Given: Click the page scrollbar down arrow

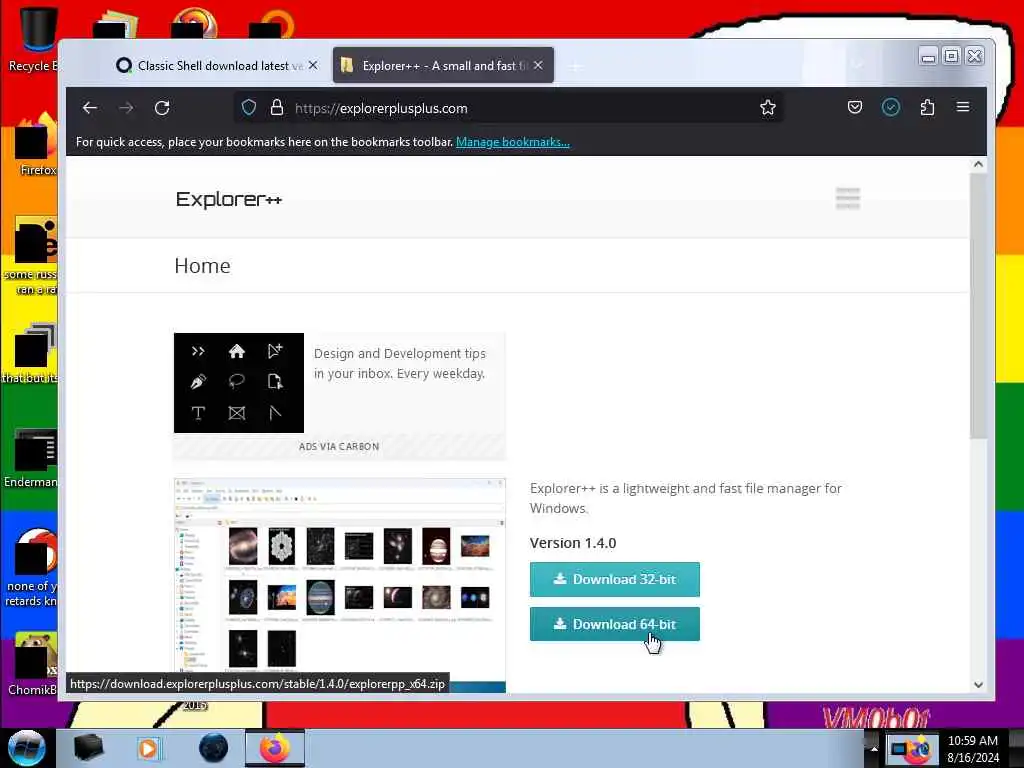Looking at the screenshot, I should coord(978,685).
